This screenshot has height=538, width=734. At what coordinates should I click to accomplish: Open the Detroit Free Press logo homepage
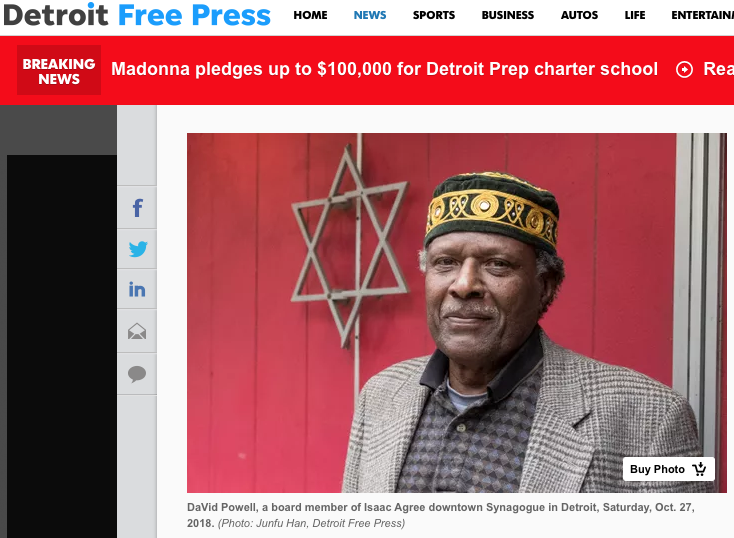coord(137,15)
